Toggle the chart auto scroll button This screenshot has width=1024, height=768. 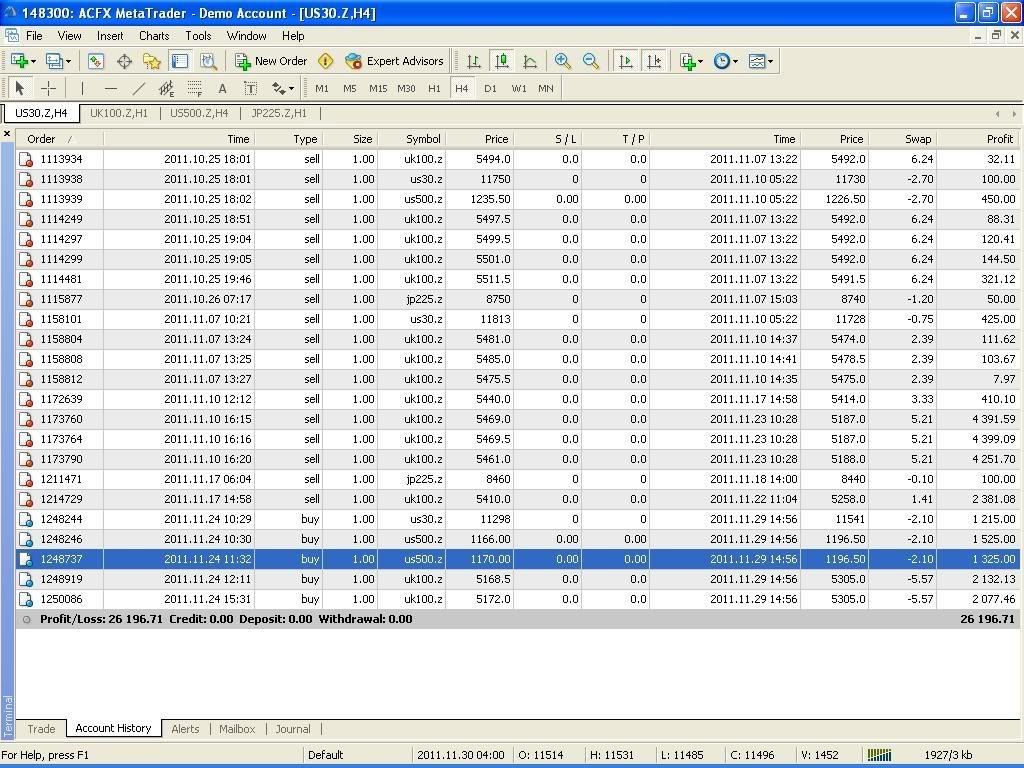pyautogui.click(x=626, y=61)
